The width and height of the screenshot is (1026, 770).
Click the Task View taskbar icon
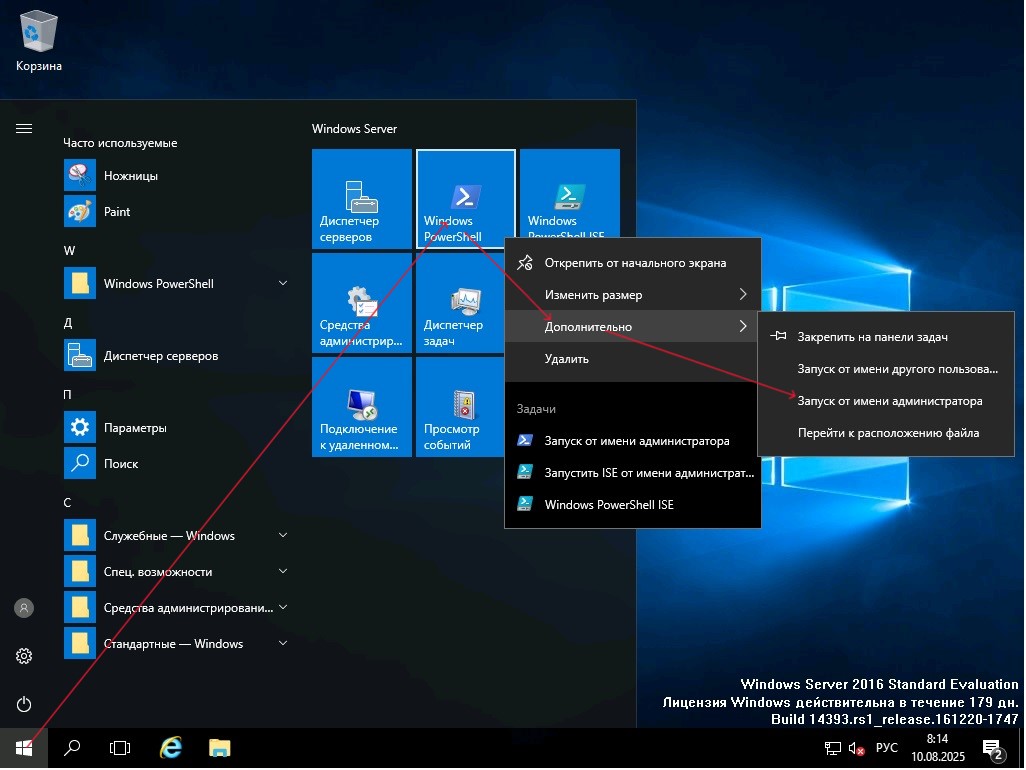pyautogui.click(x=120, y=747)
